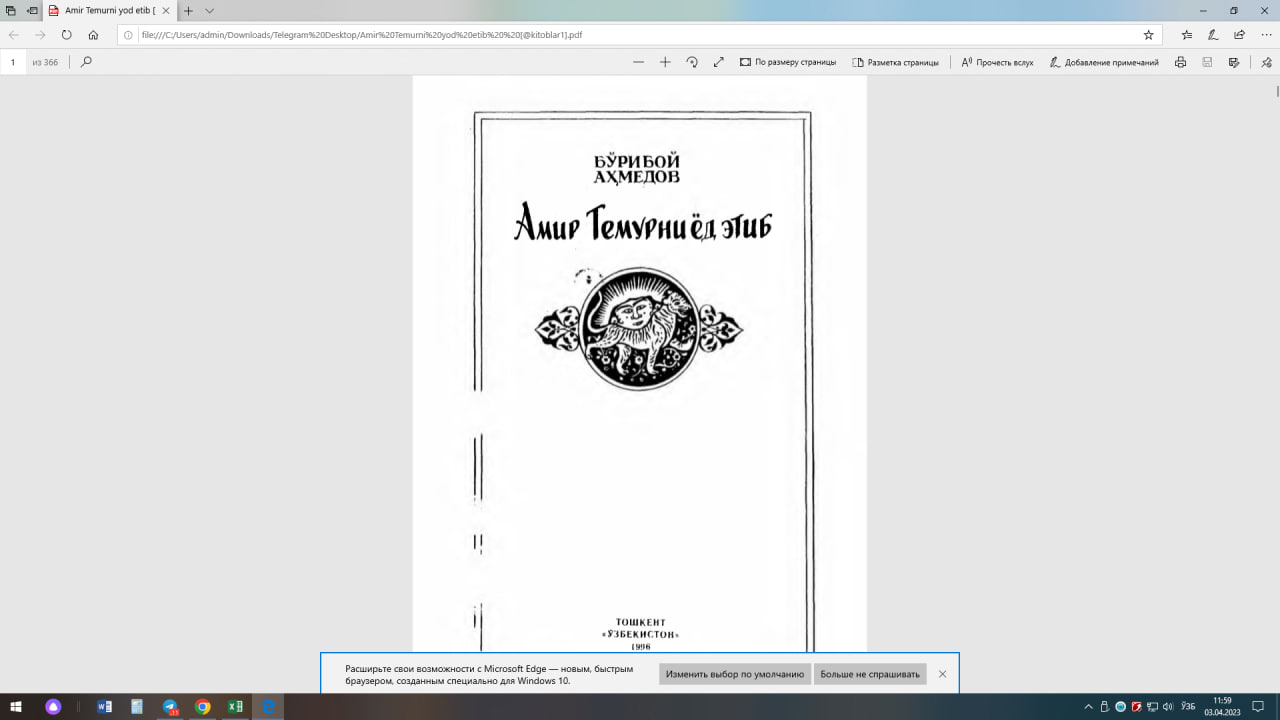1280x720 pixels.
Task: Click the safely remove USB tray icon
Action: click(1105, 706)
